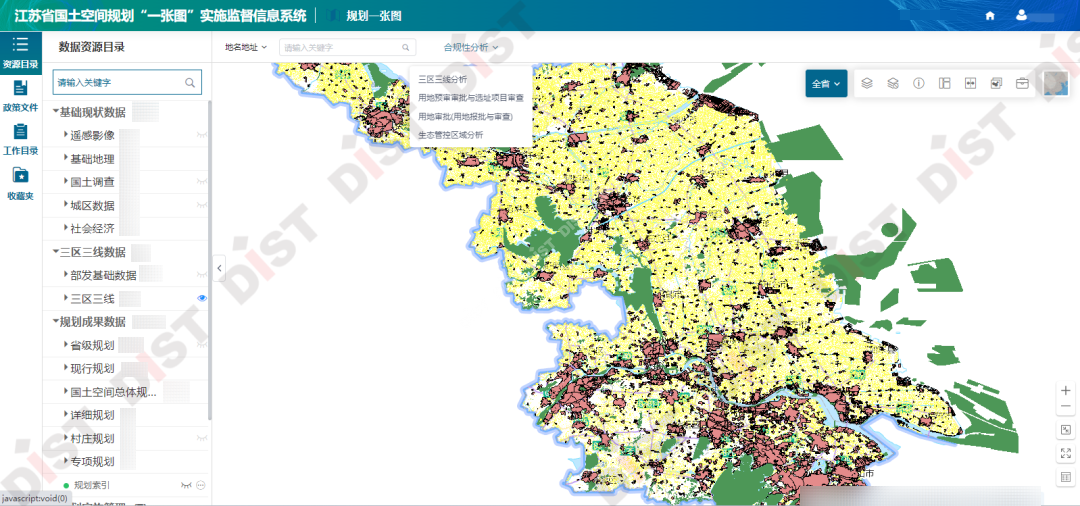The height and width of the screenshot is (506, 1080).
Task: Show the 城区数据 layer group
Action: tap(202, 205)
